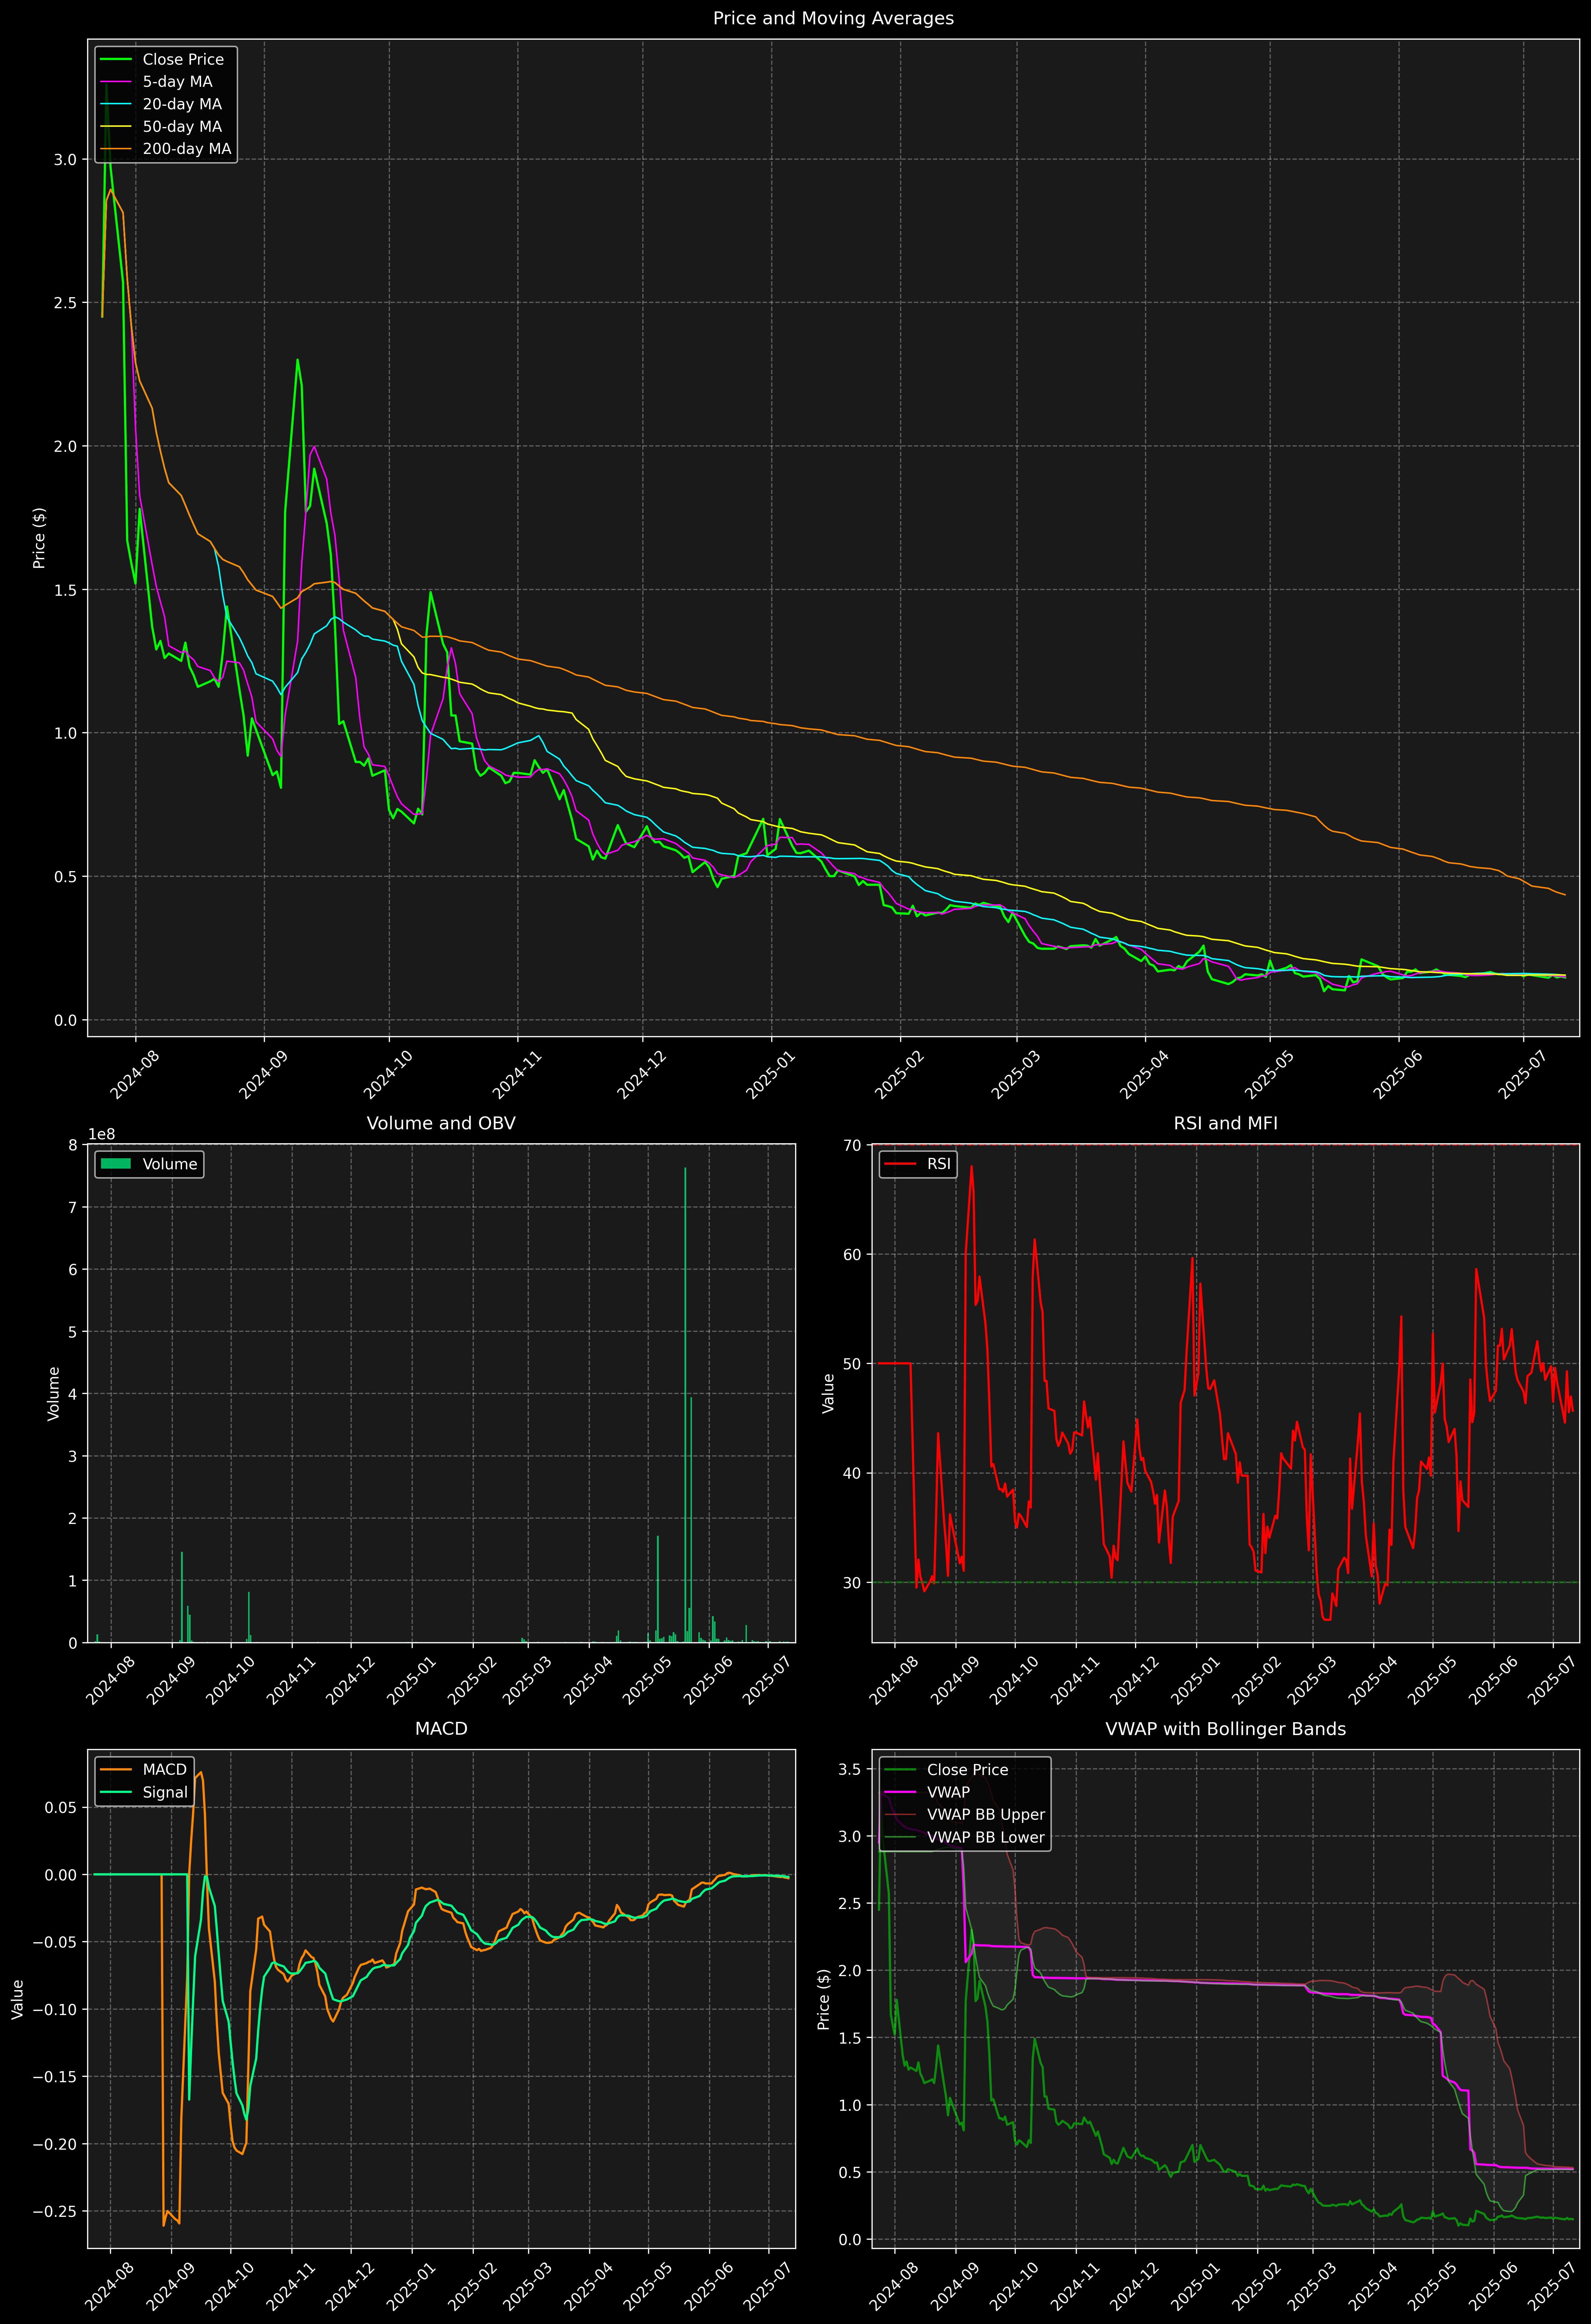Click 'Price ($)' axis label of the VWAP chart
Viewport: 1591px width, 2324px height.
824,1999
